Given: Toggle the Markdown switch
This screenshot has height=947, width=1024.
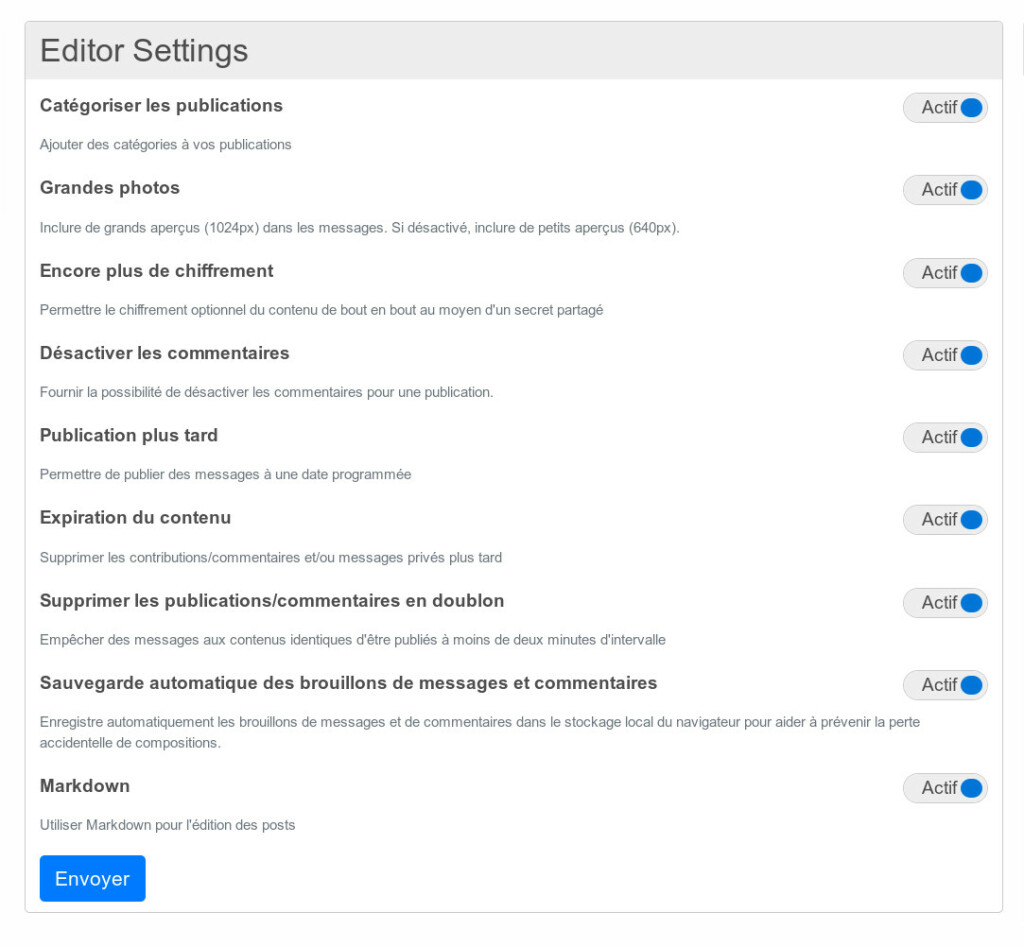Looking at the screenshot, I should tap(945, 788).
